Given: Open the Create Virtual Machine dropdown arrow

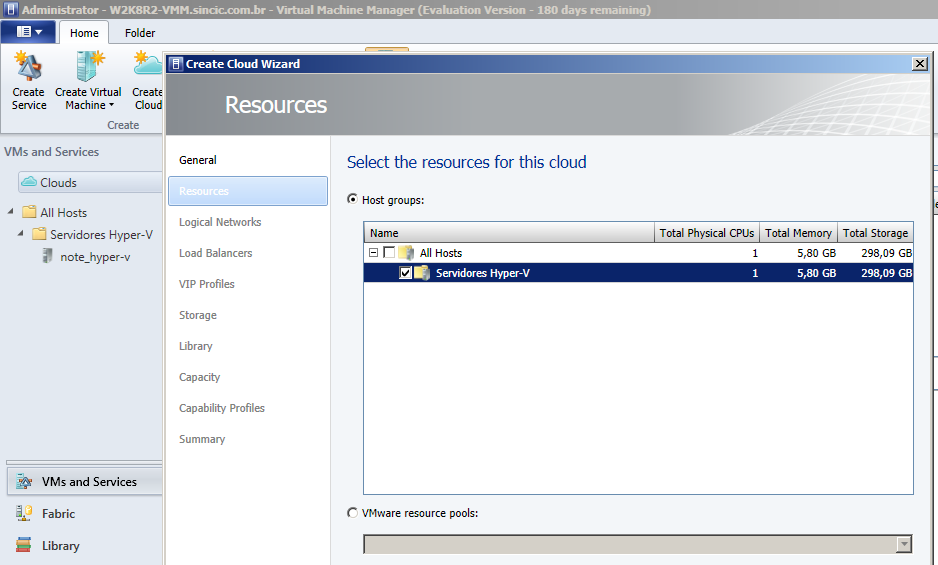Looking at the screenshot, I should click(111, 105).
